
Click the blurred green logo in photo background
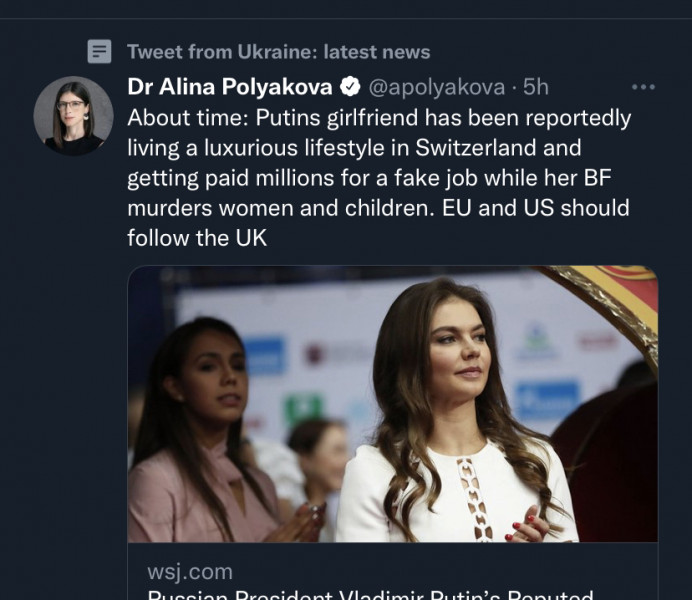(302, 410)
